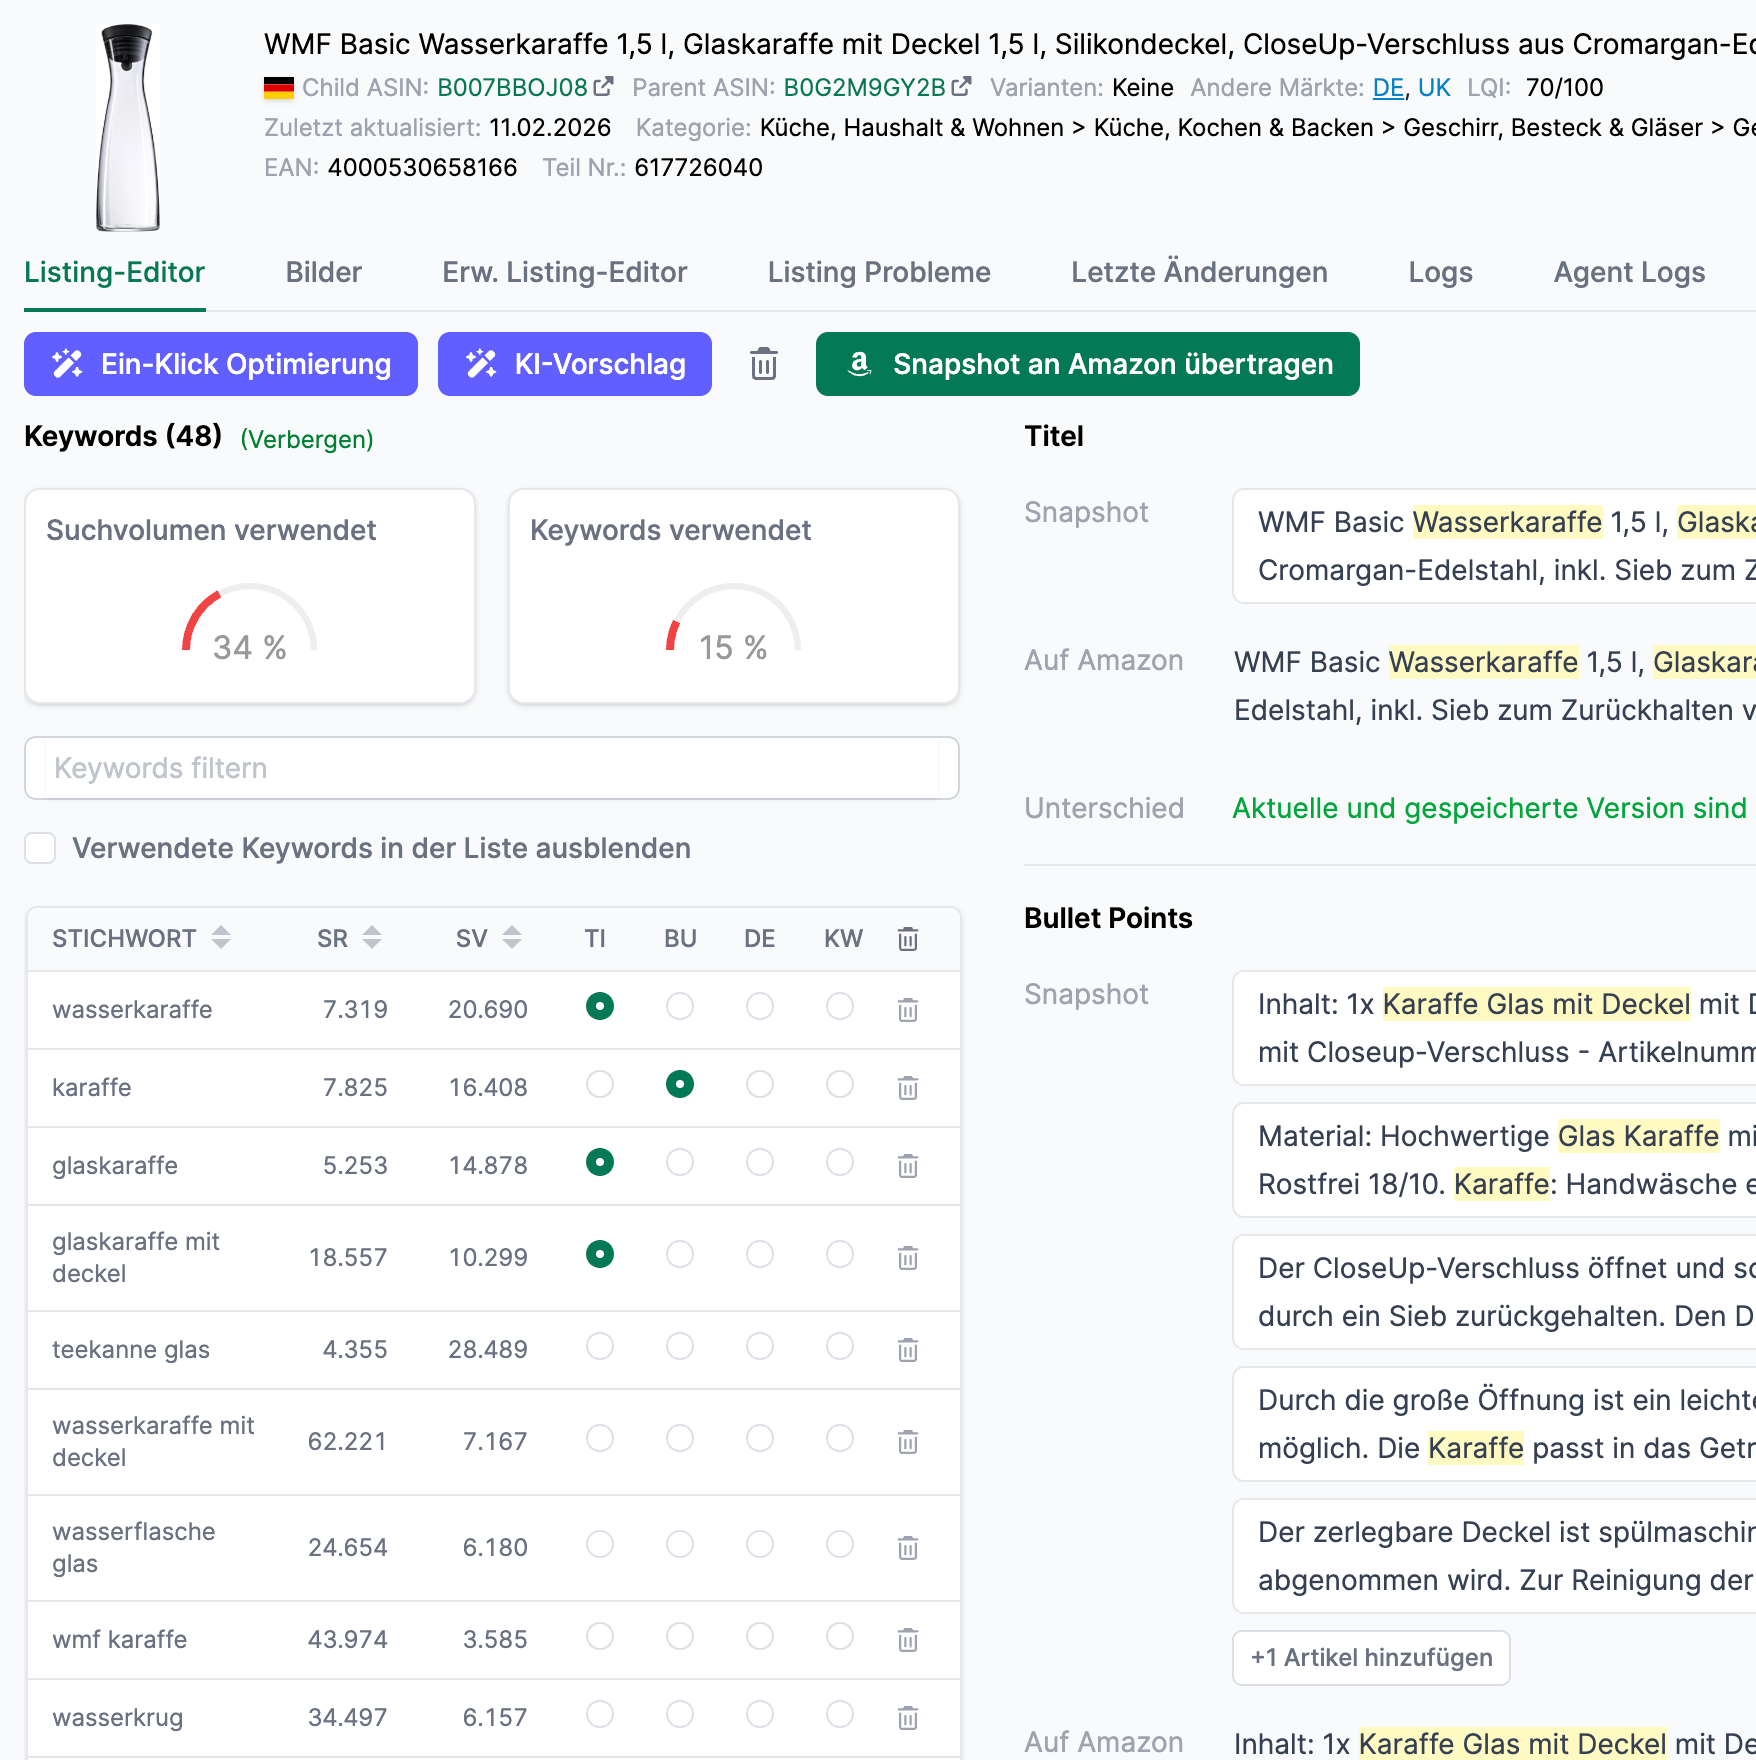
Task: Select TI radio for teekanne glas
Action: pos(600,1347)
